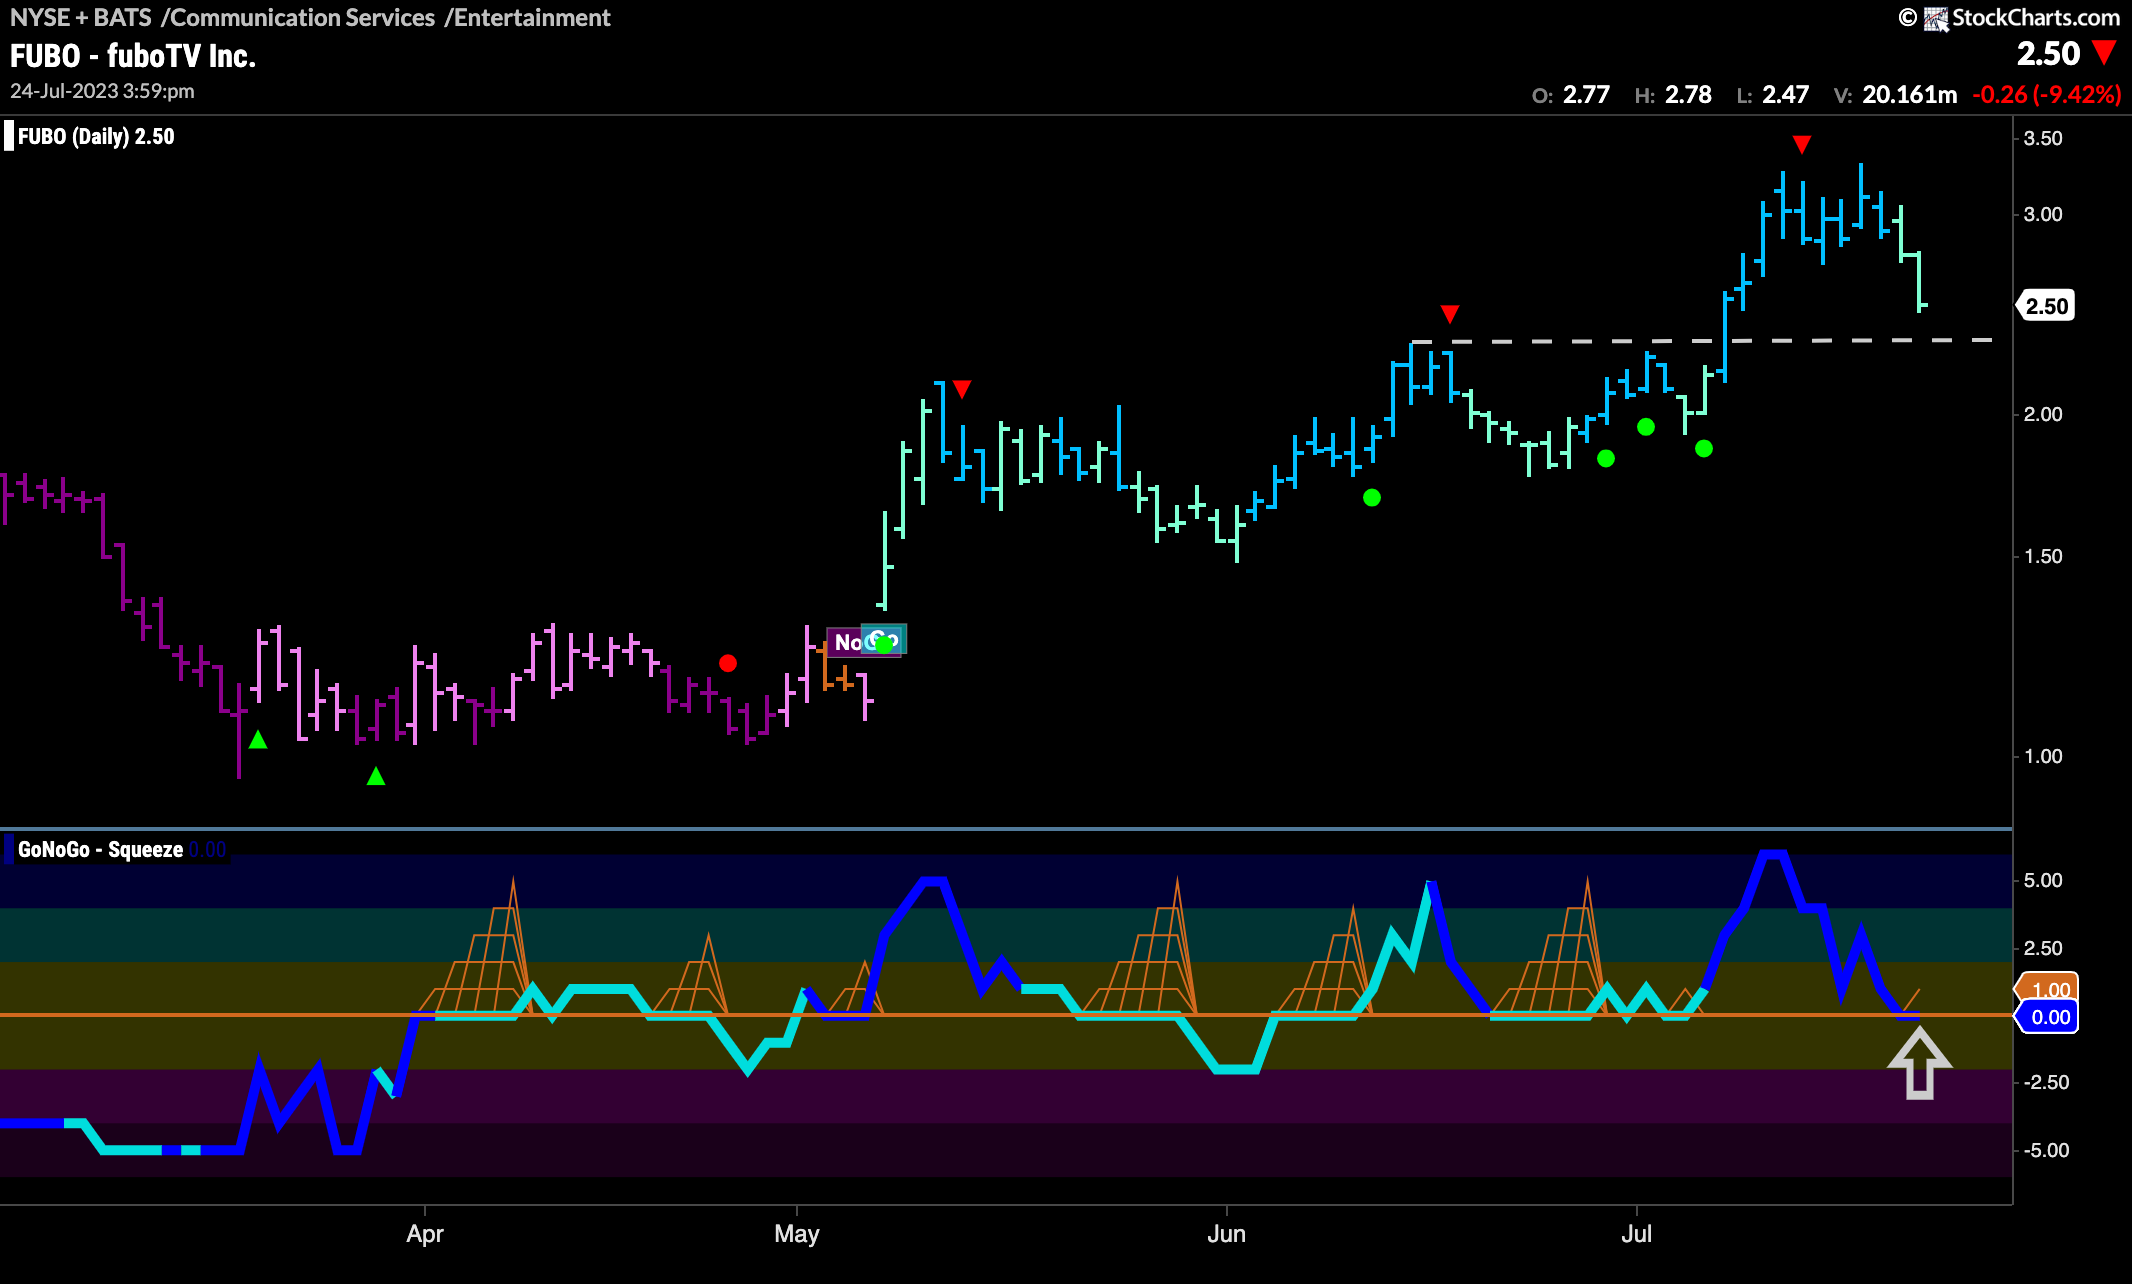Click the 5.00 oscillator axis label
This screenshot has height=1284, width=2132.
point(2043,881)
